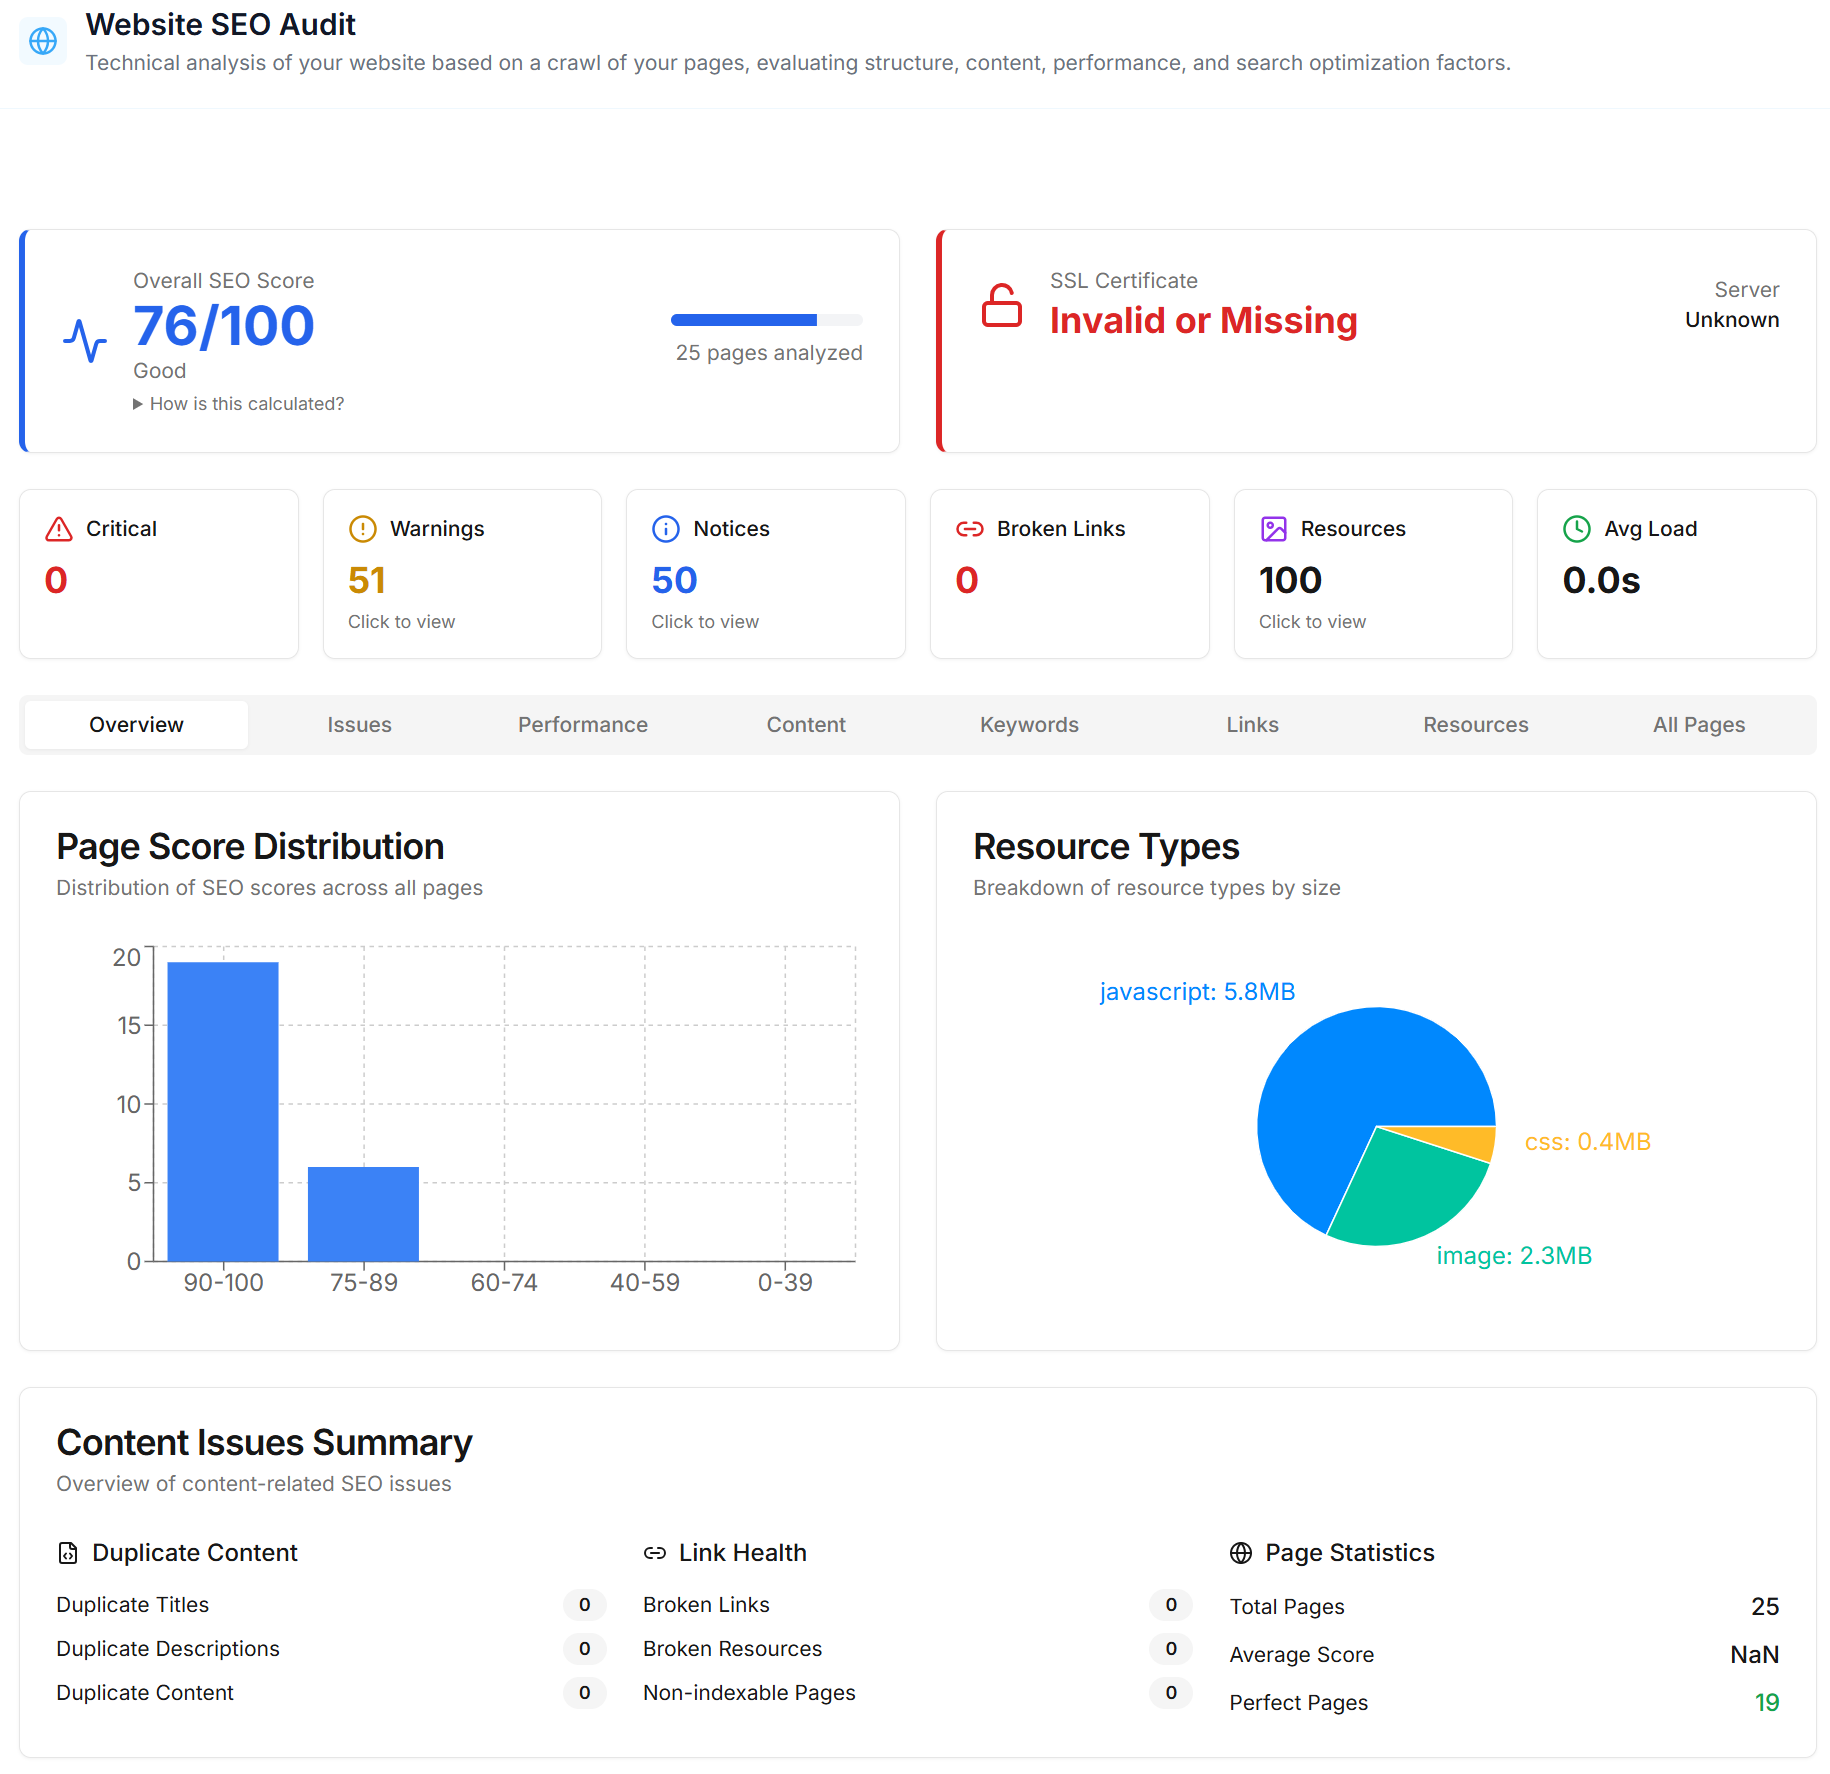
Task: Select the Critical warning triangle icon
Action: click(57, 529)
